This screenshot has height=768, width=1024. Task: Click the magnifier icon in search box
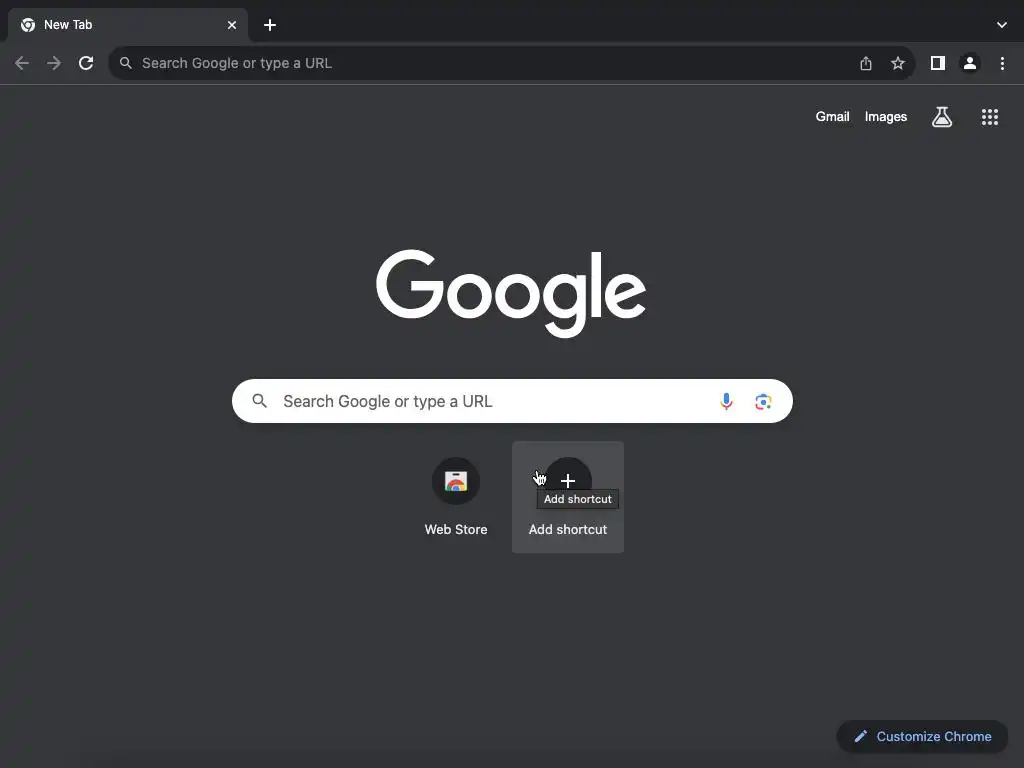click(x=259, y=401)
